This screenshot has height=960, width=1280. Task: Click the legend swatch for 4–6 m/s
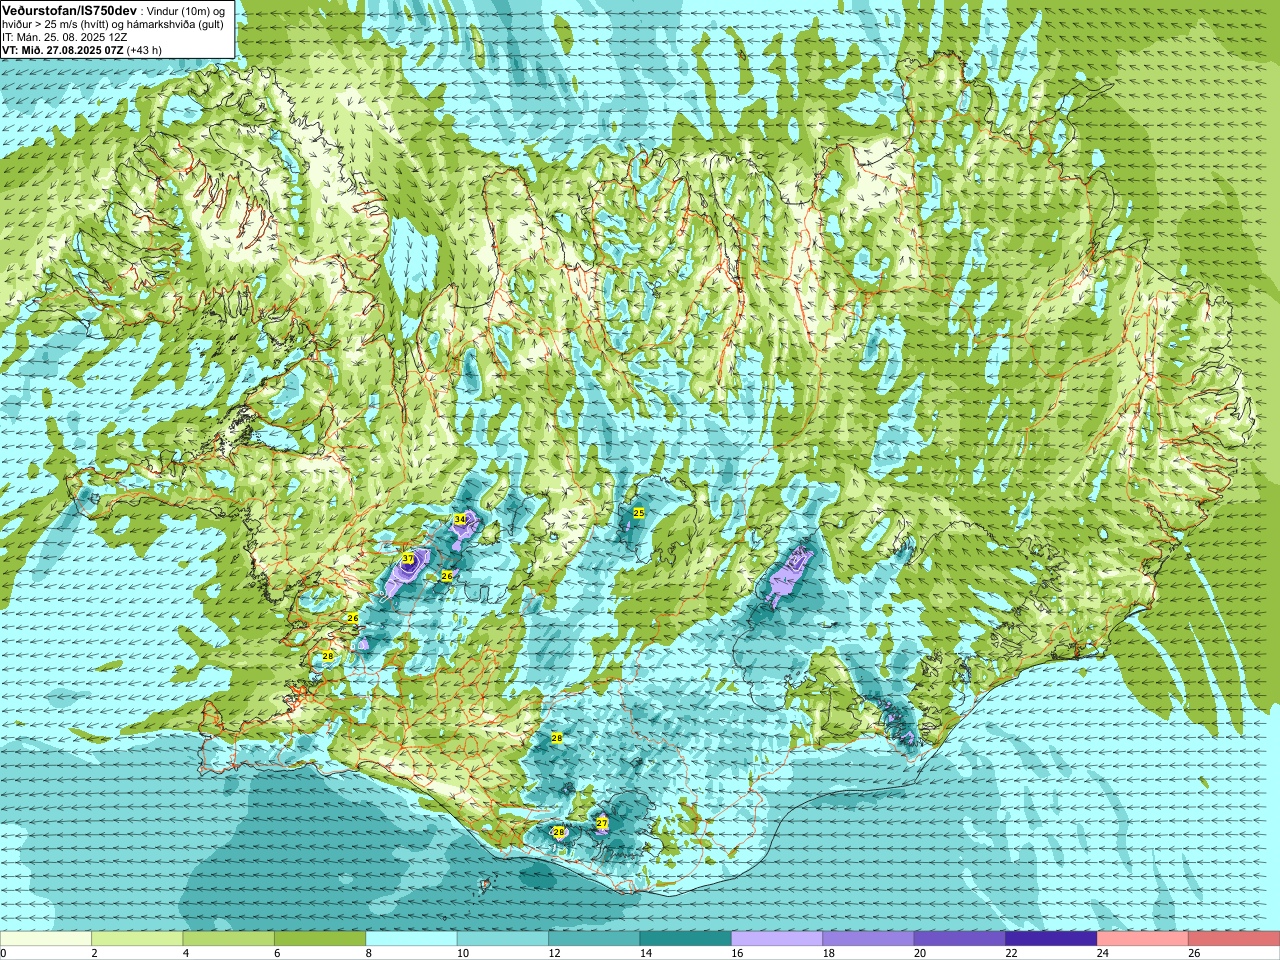click(229, 939)
